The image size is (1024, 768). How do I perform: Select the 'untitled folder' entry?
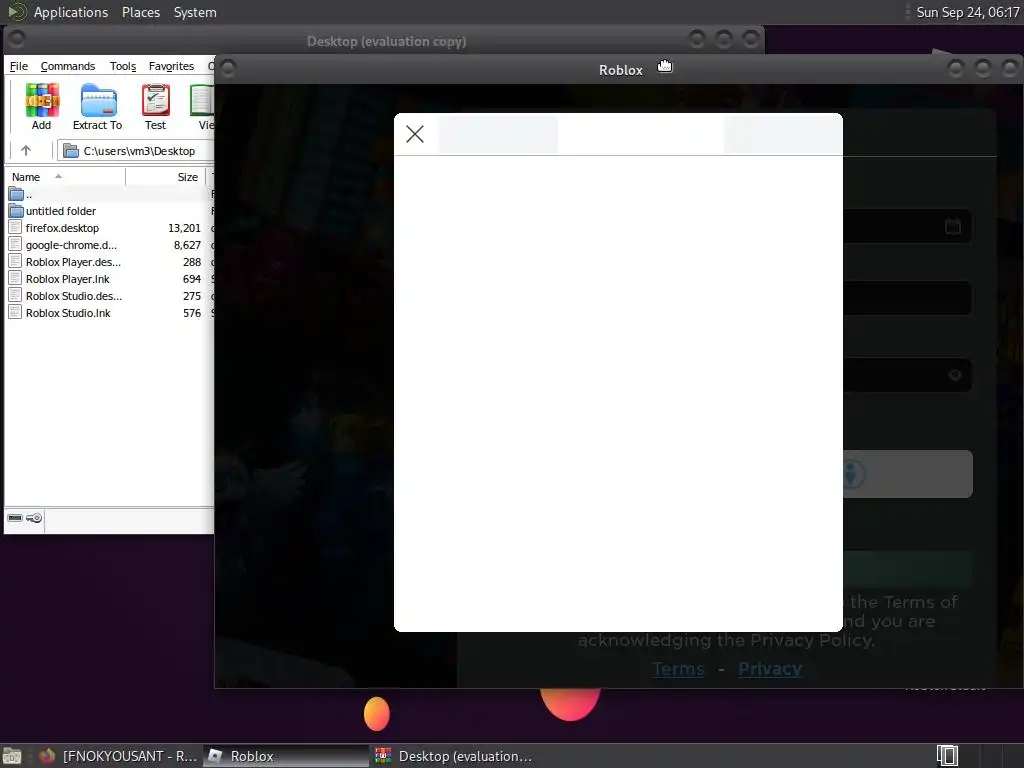pos(110,211)
